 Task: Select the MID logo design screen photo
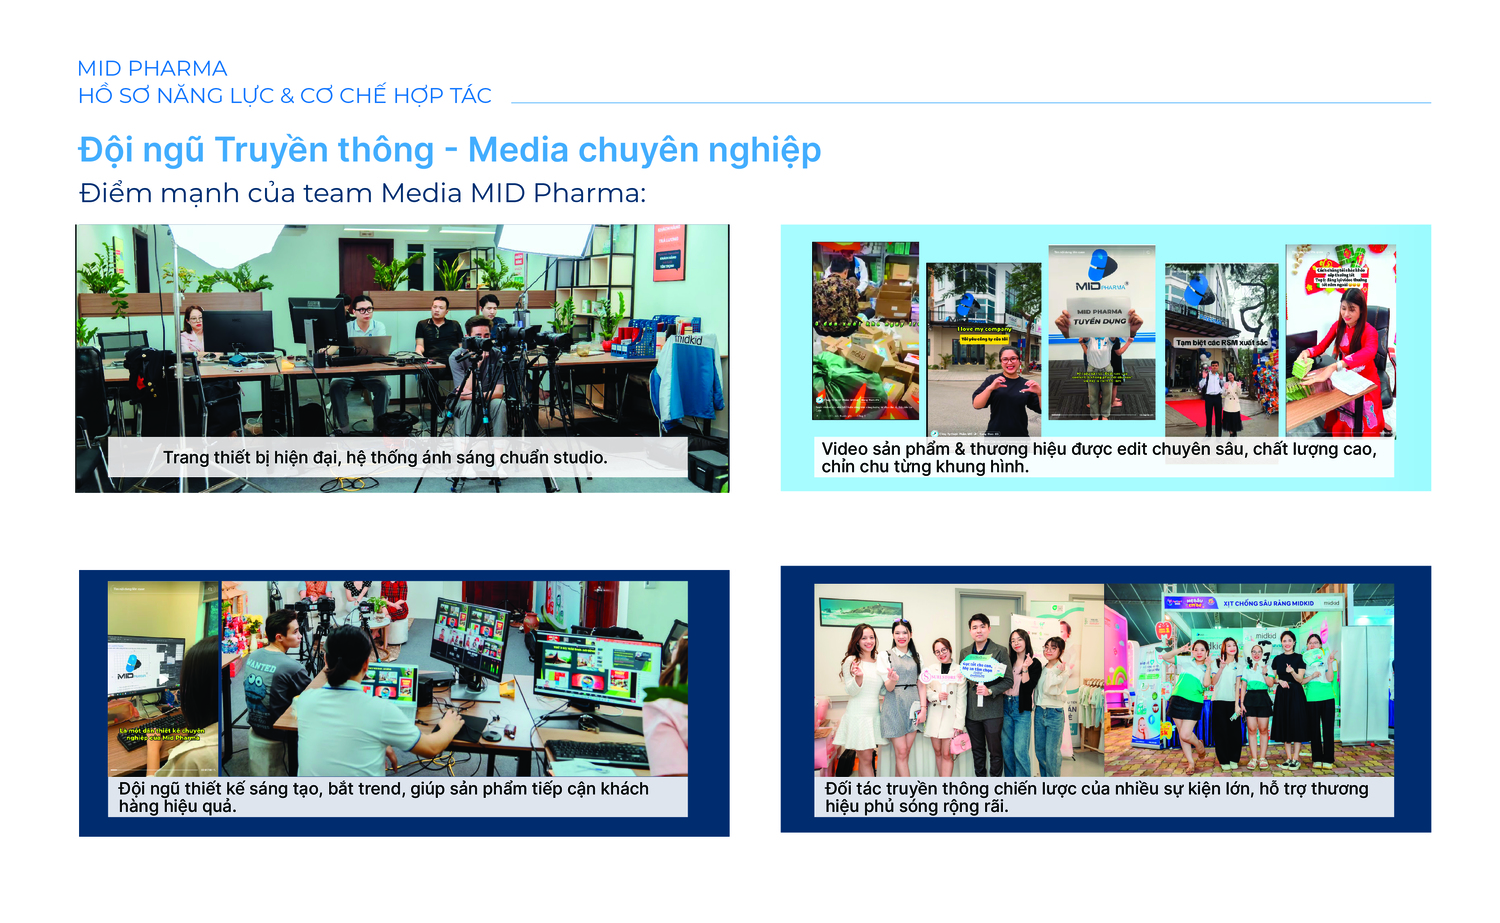163,678
